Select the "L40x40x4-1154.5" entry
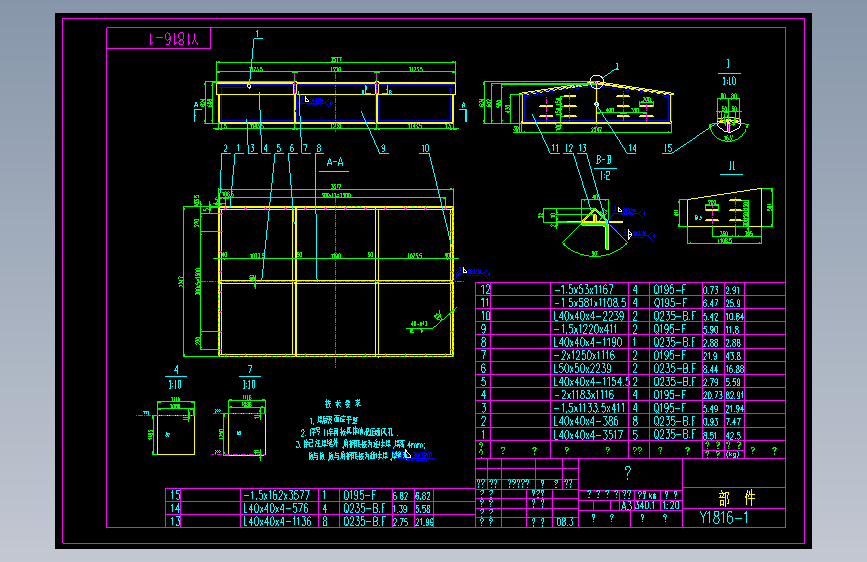This screenshot has height=562, width=867. pos(591,382)
